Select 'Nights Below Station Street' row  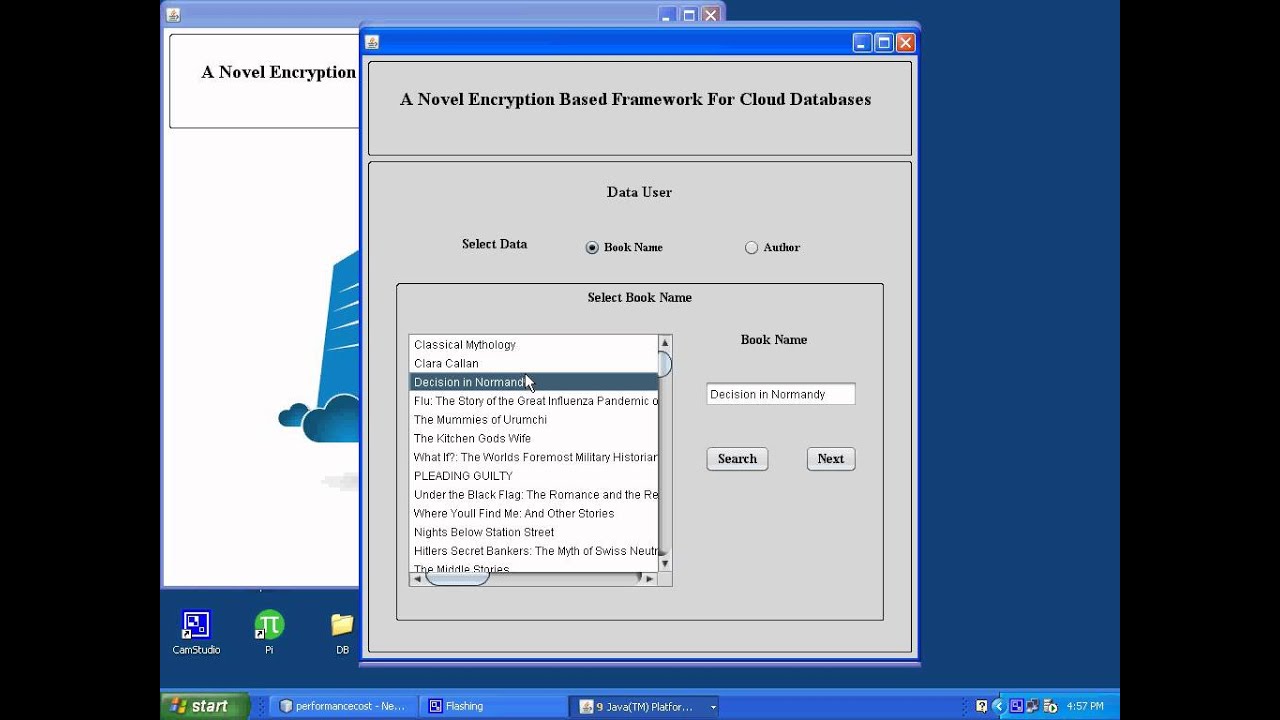tap(533, 532)
